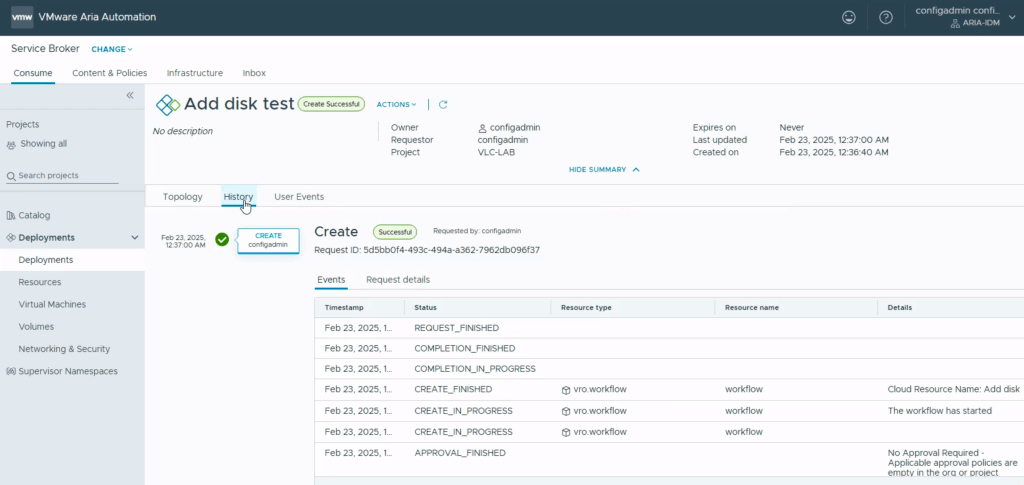The width and height of the screenshot is (1024, 485).
Task: Click the VMware logo icon
Action: coord(22,17)
